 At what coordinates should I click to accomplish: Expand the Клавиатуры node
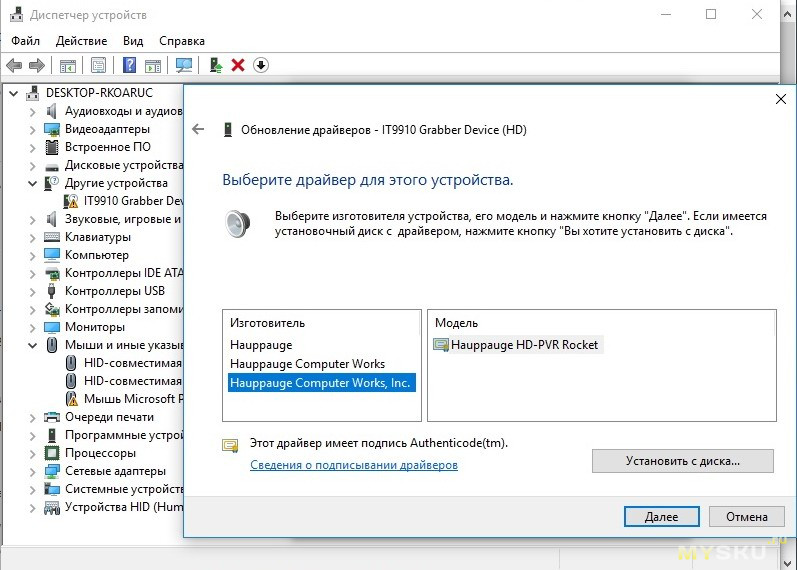click(x=33, y=237)
